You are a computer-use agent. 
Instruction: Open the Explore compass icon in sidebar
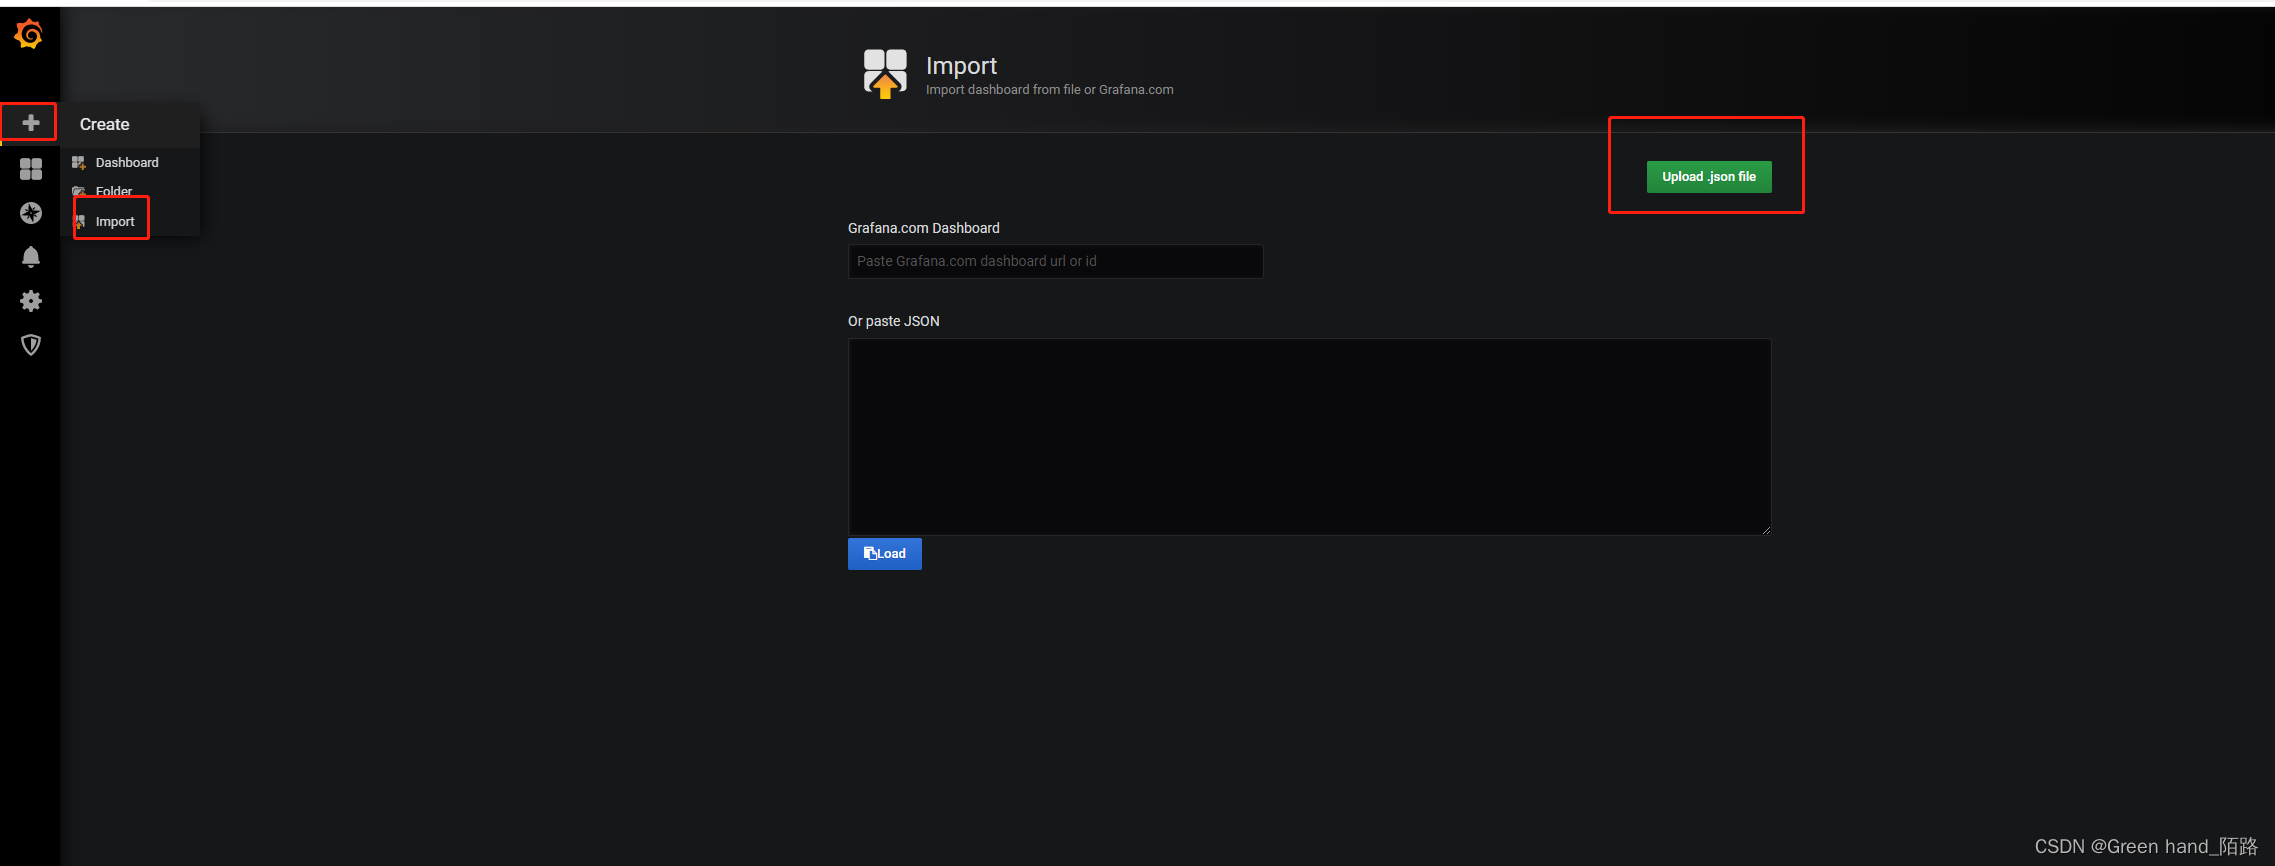click(x=31, y=213)
